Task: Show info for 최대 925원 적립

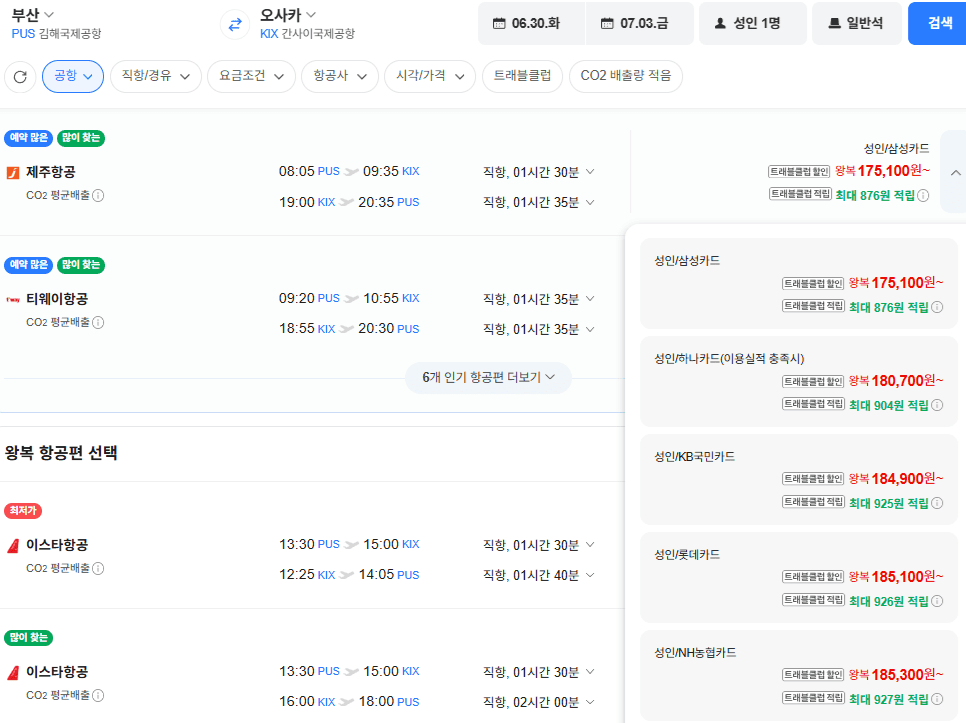Action: (x=937, y=503)
